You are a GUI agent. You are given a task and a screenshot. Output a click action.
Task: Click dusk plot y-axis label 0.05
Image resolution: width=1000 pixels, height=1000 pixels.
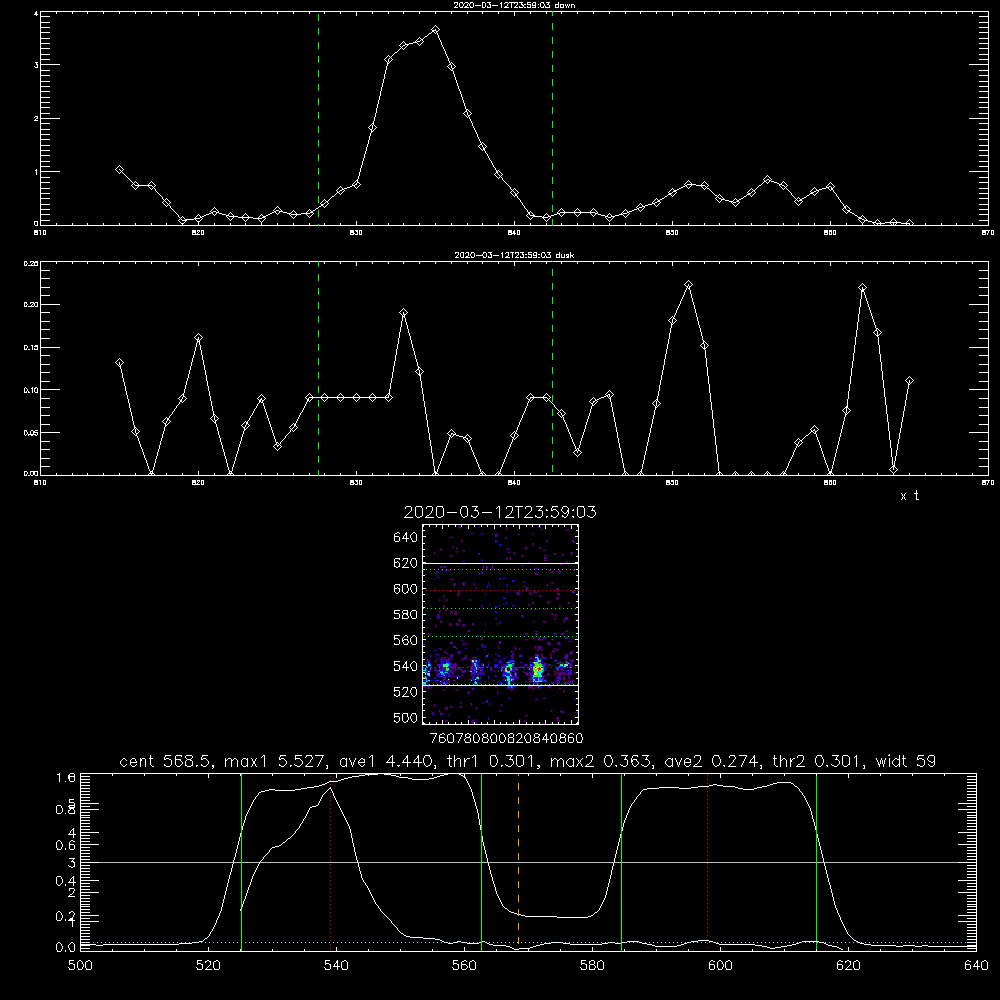pos(31,432)
